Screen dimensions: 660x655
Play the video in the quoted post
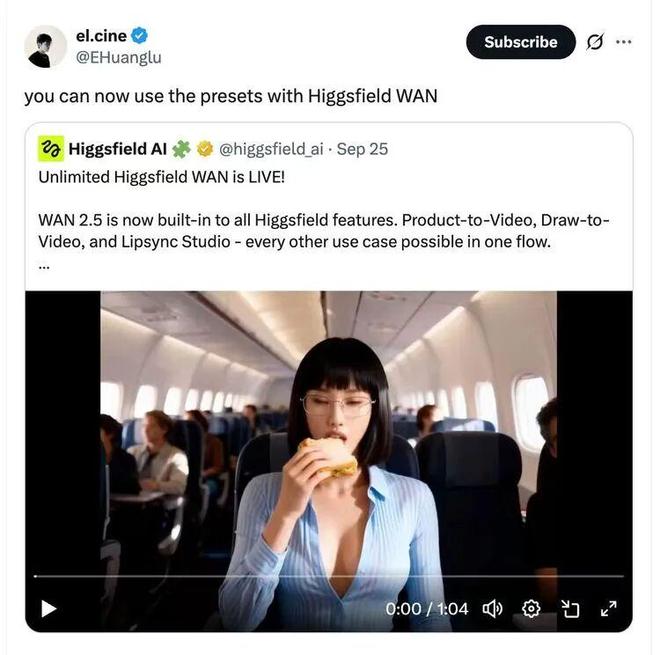[48, 608]
